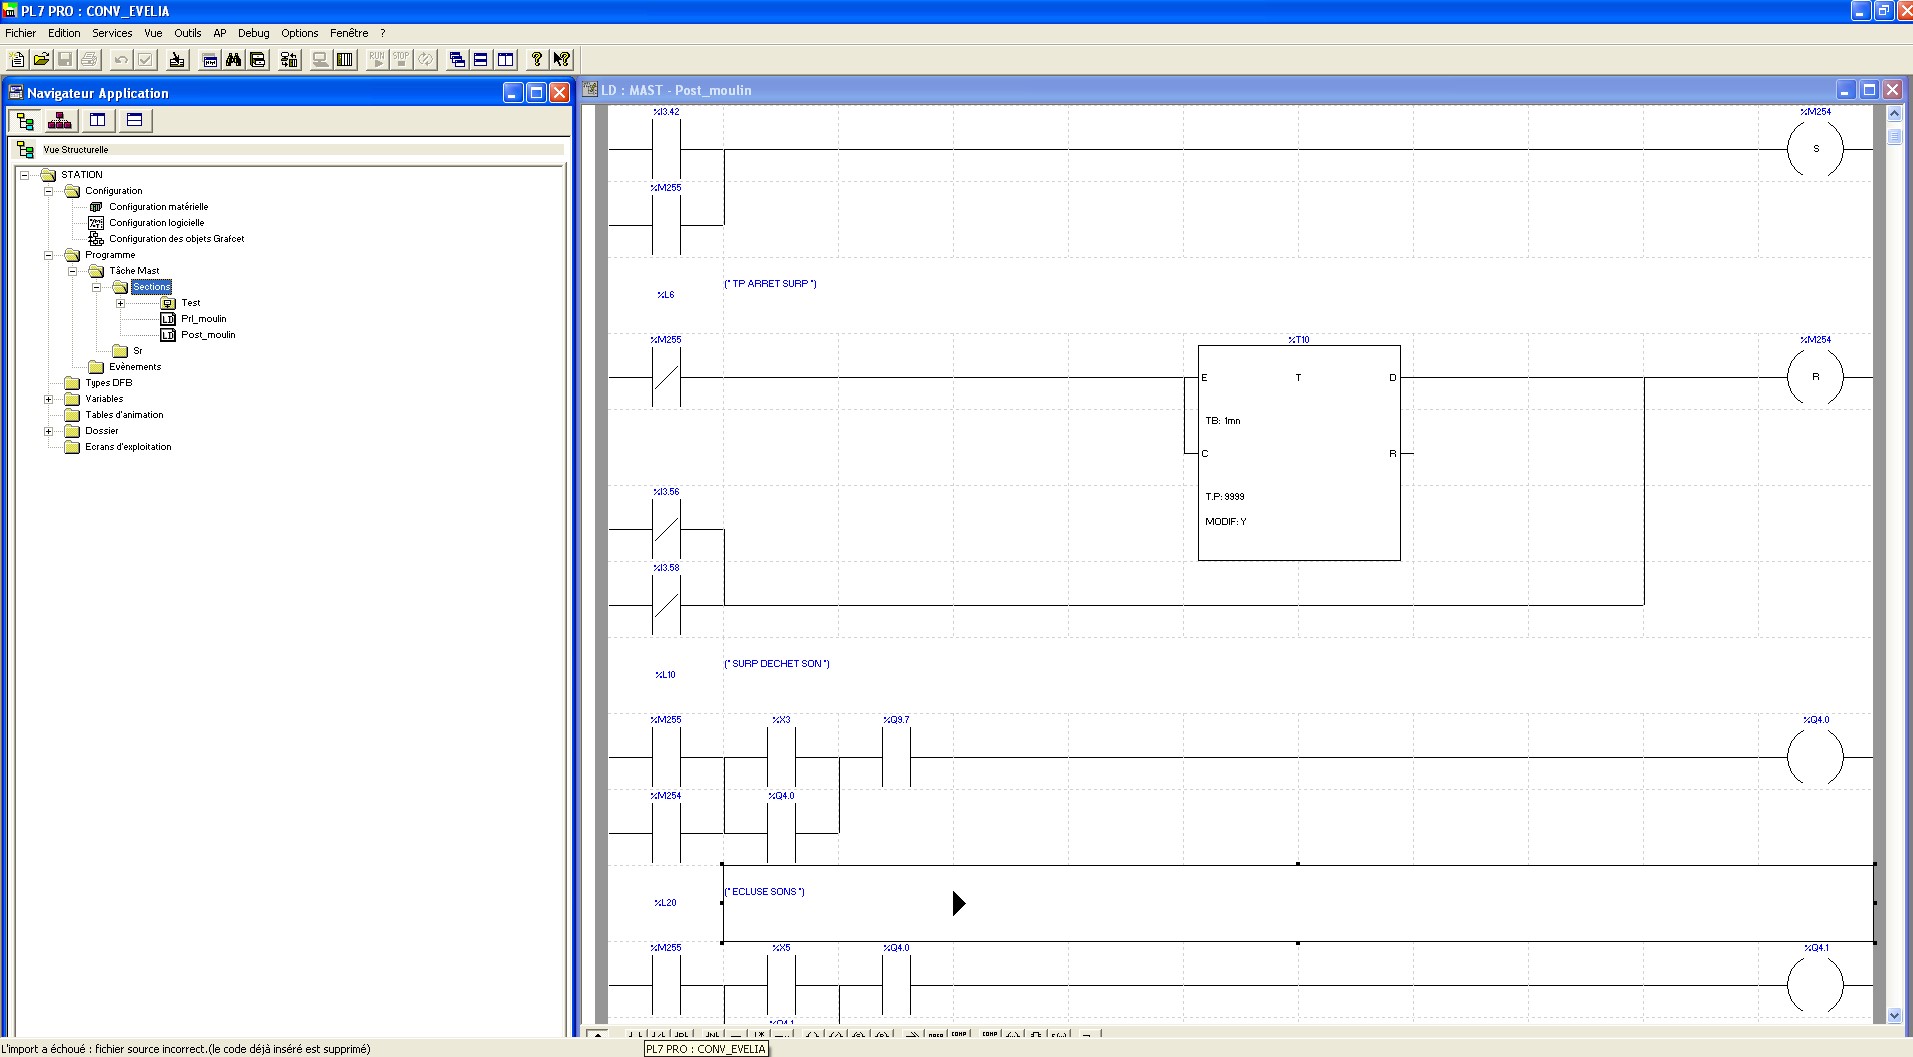Select Configuration matérielle in tree
1913x1057 pixels.
pos(158,207)
